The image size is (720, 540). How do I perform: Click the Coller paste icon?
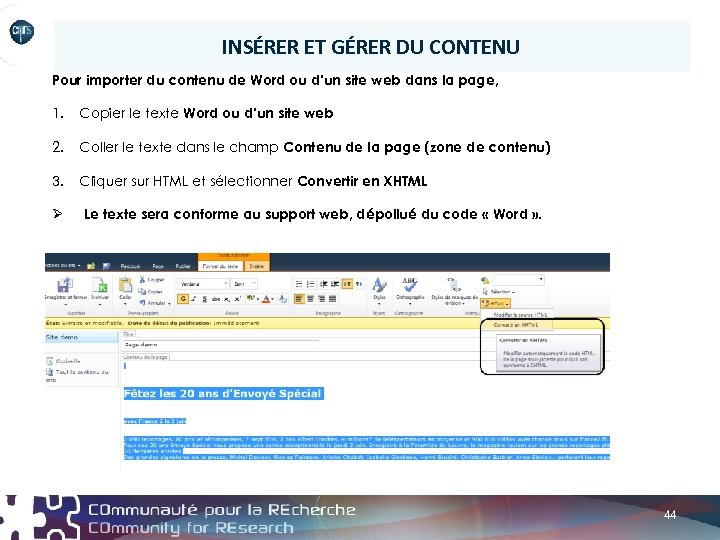coord(125,285)
